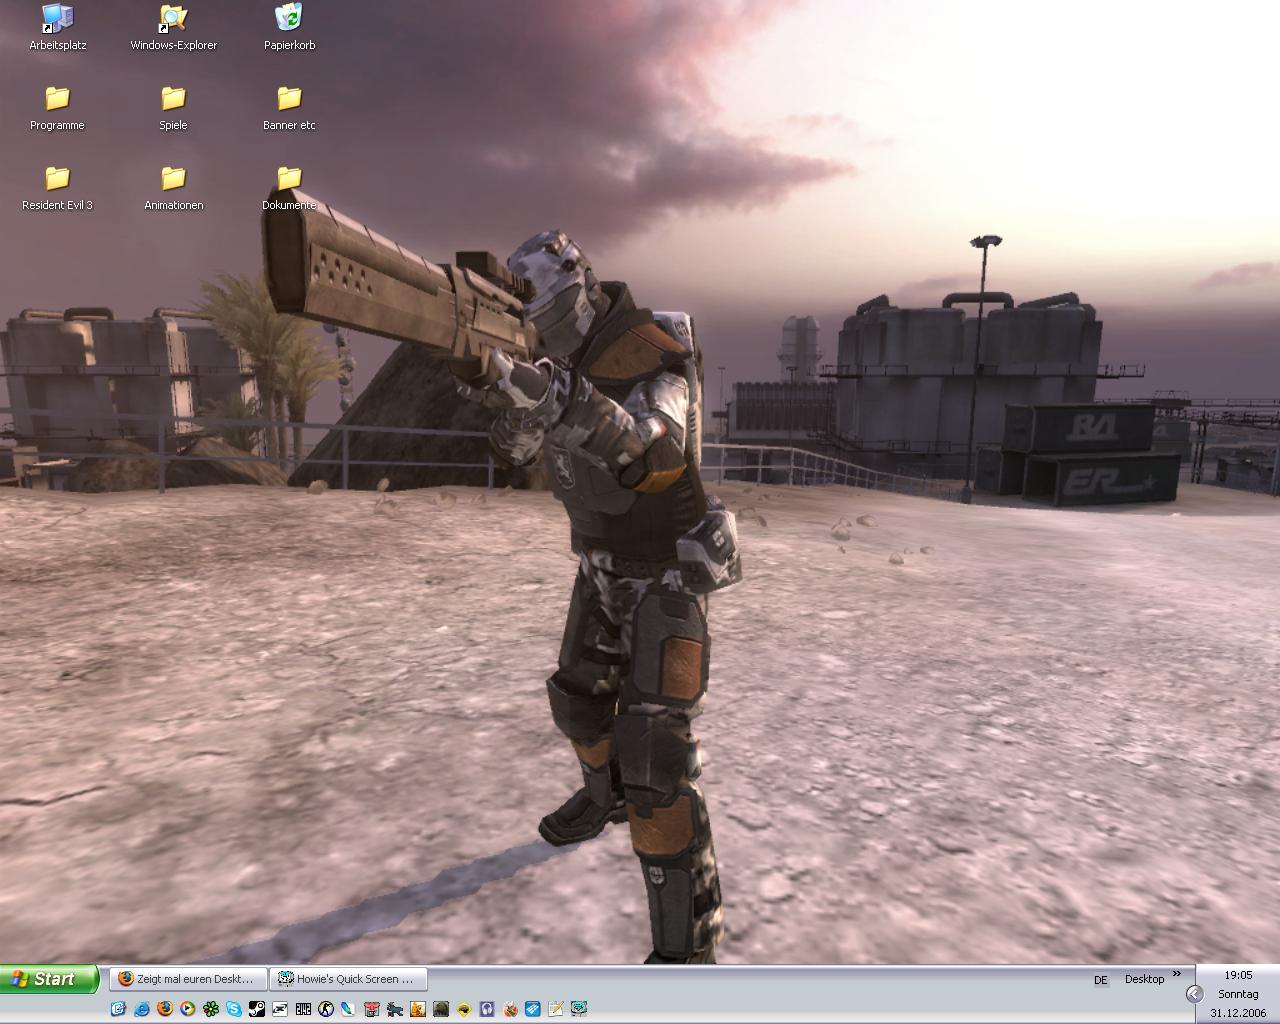The image size is (1280, 1024).
Task: Switch to Howie's Quick Screen taskbar button
Action: click(x=349, y=979)
